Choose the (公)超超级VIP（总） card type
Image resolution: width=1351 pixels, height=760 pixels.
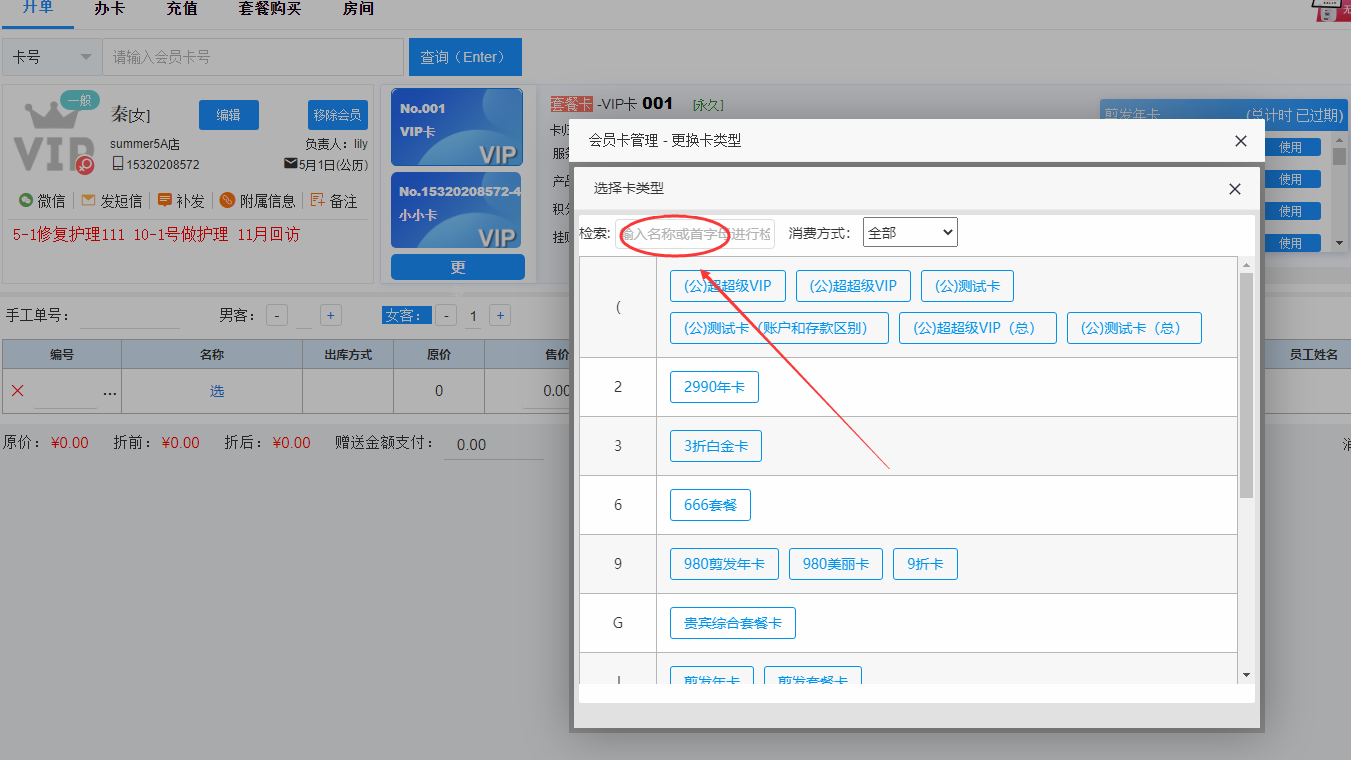978,328
